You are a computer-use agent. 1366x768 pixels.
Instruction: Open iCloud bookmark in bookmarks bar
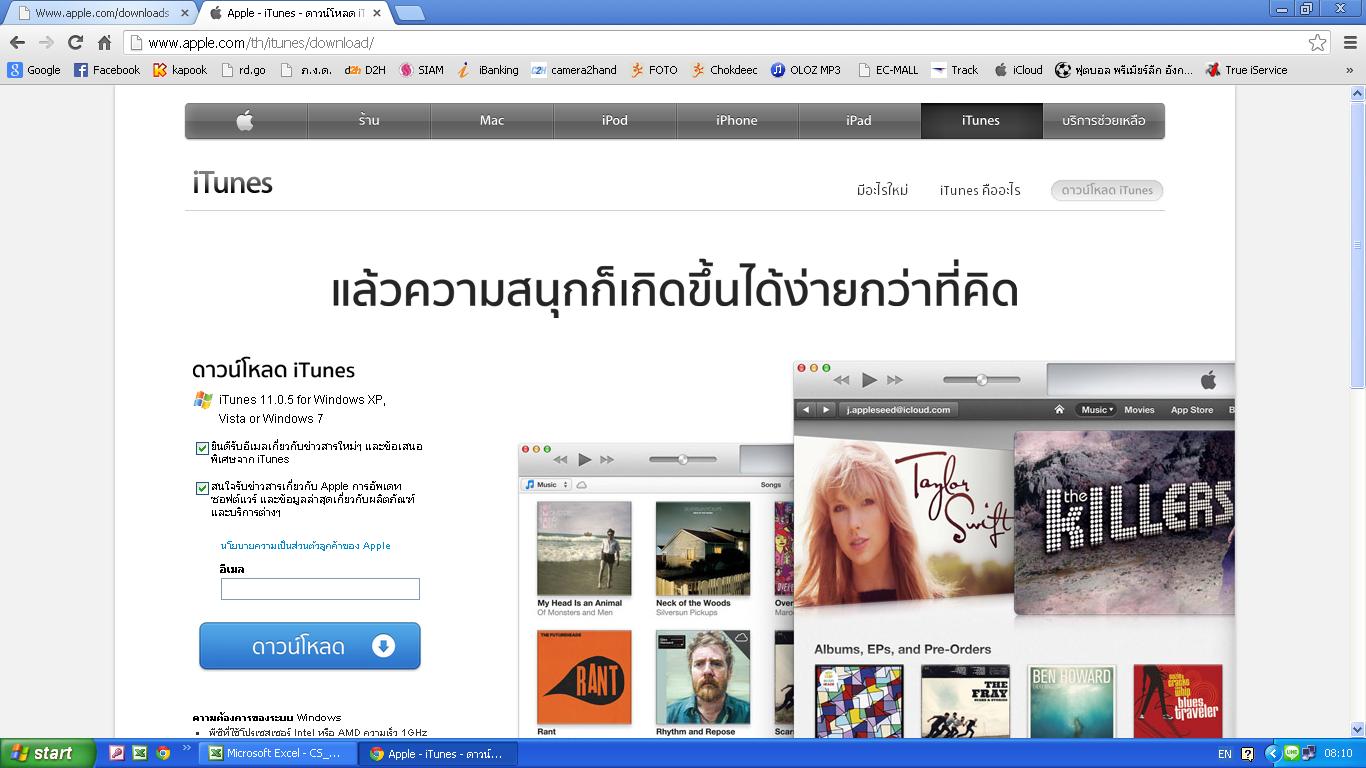point(1018,70)
